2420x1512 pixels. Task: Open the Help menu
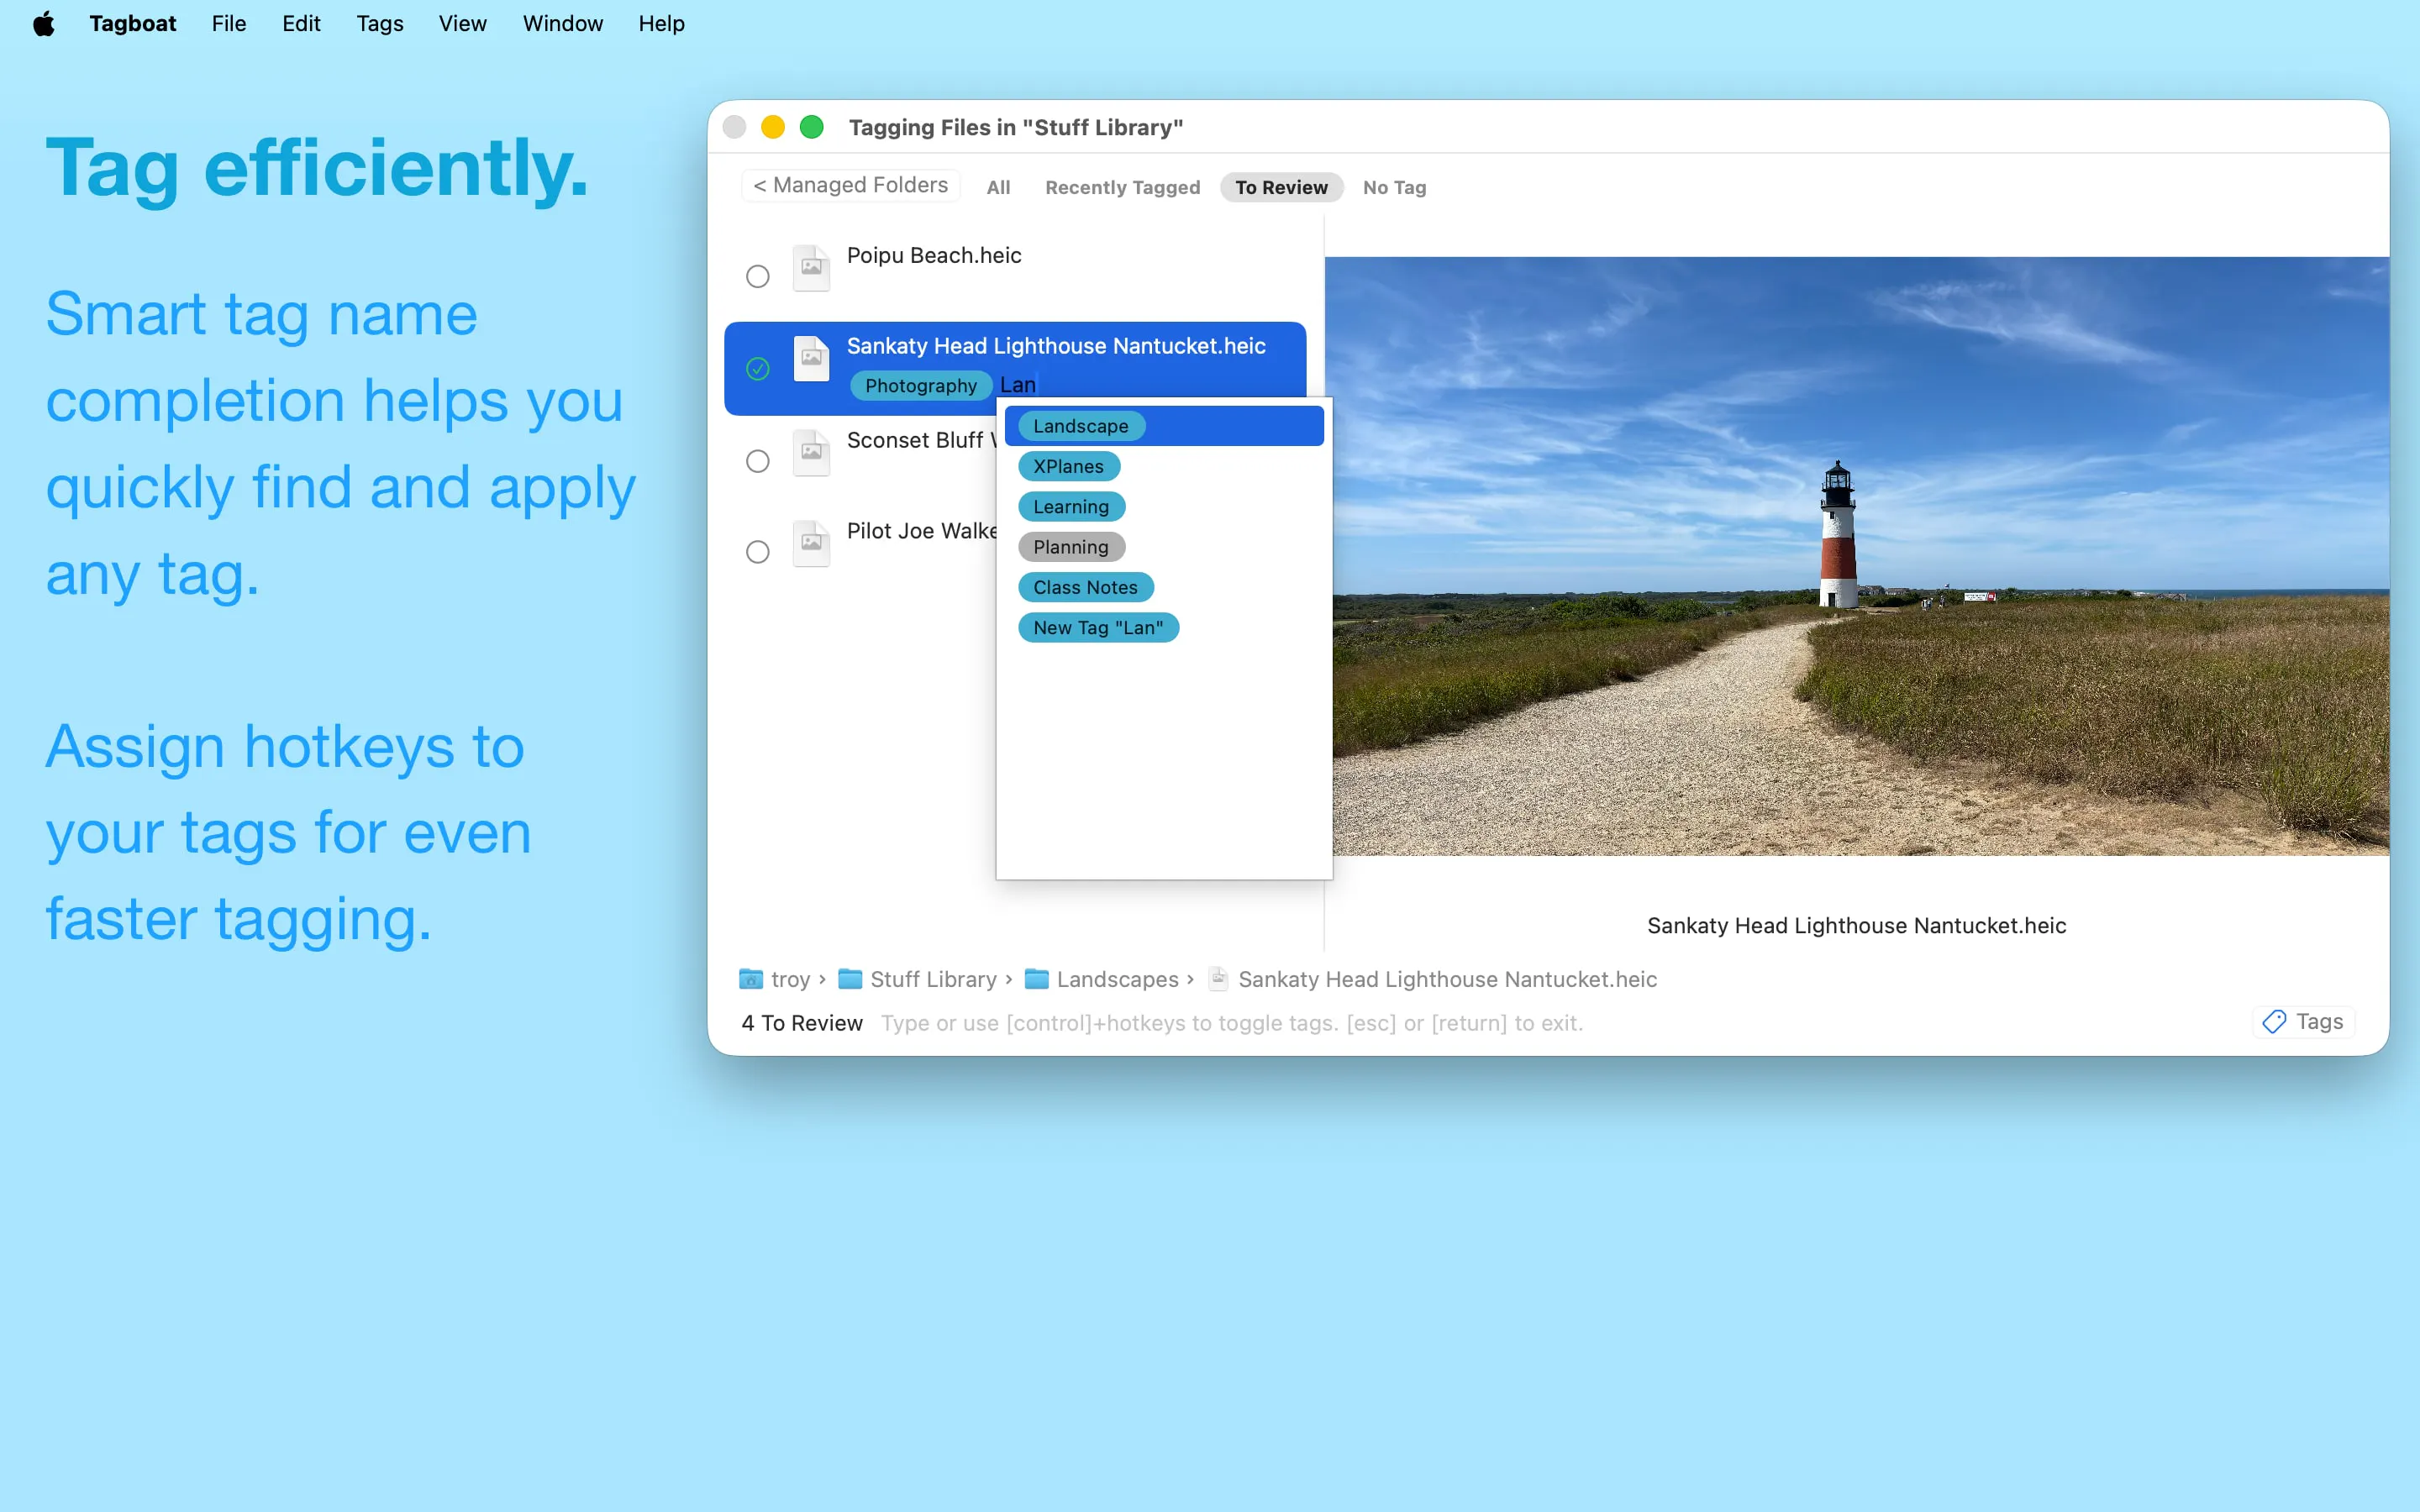661,24
